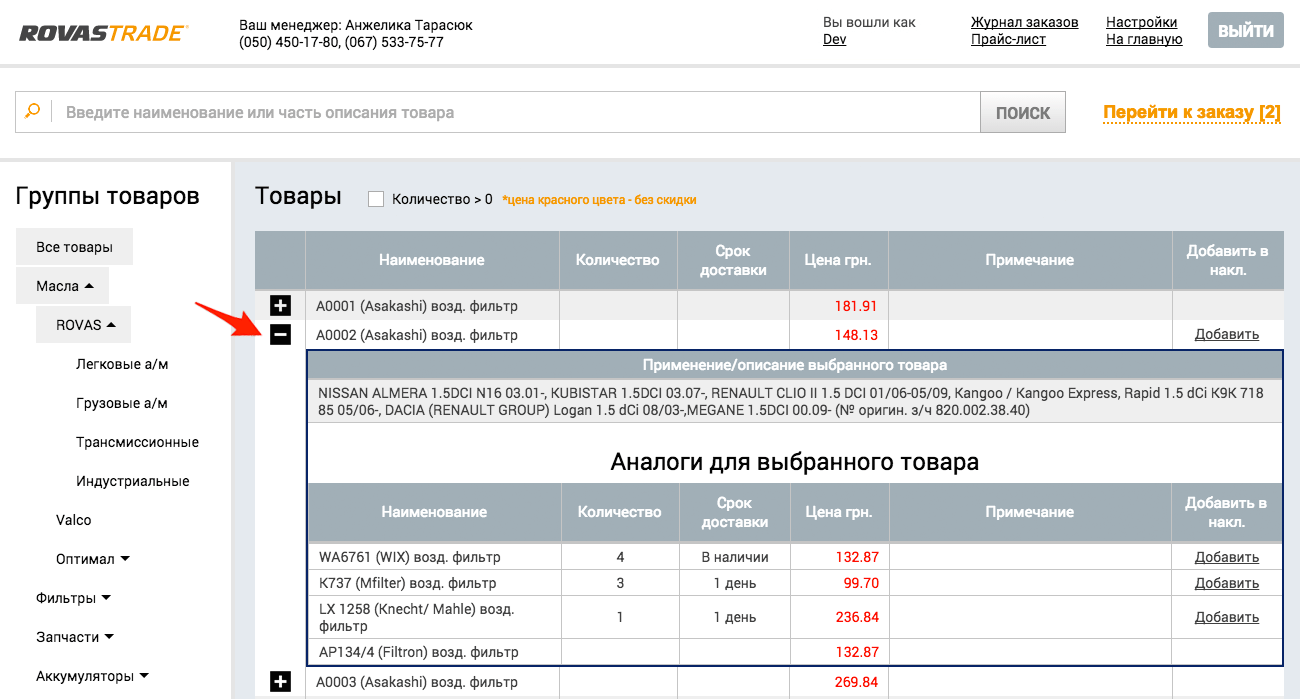Expand row A0003 with plus icon
1300x699 pixels.
point(280,682)
